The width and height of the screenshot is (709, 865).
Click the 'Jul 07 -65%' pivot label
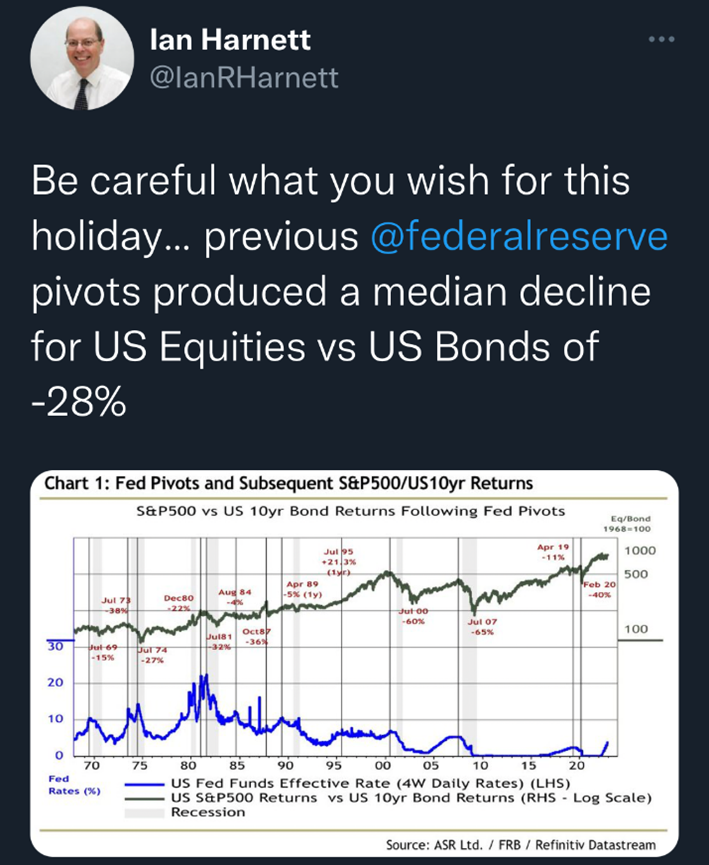pyautogui.click(x=481, y=626)
